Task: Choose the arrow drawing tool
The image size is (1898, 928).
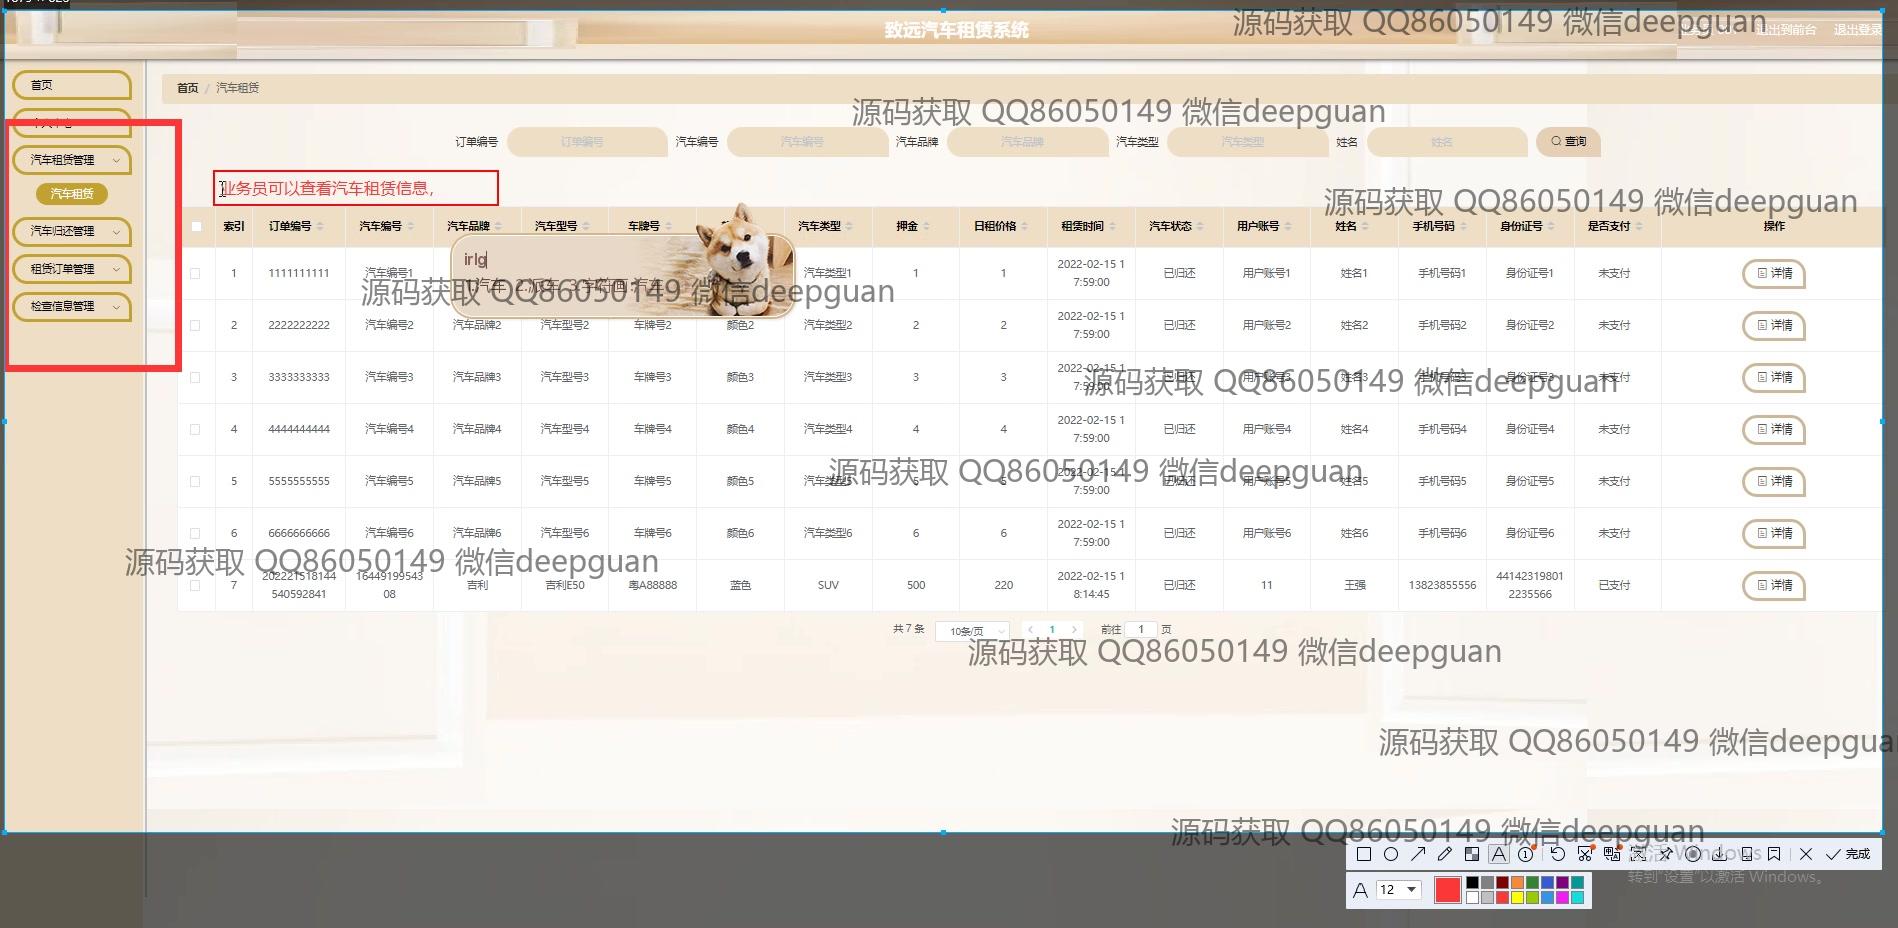Action: click(1417, 854)
